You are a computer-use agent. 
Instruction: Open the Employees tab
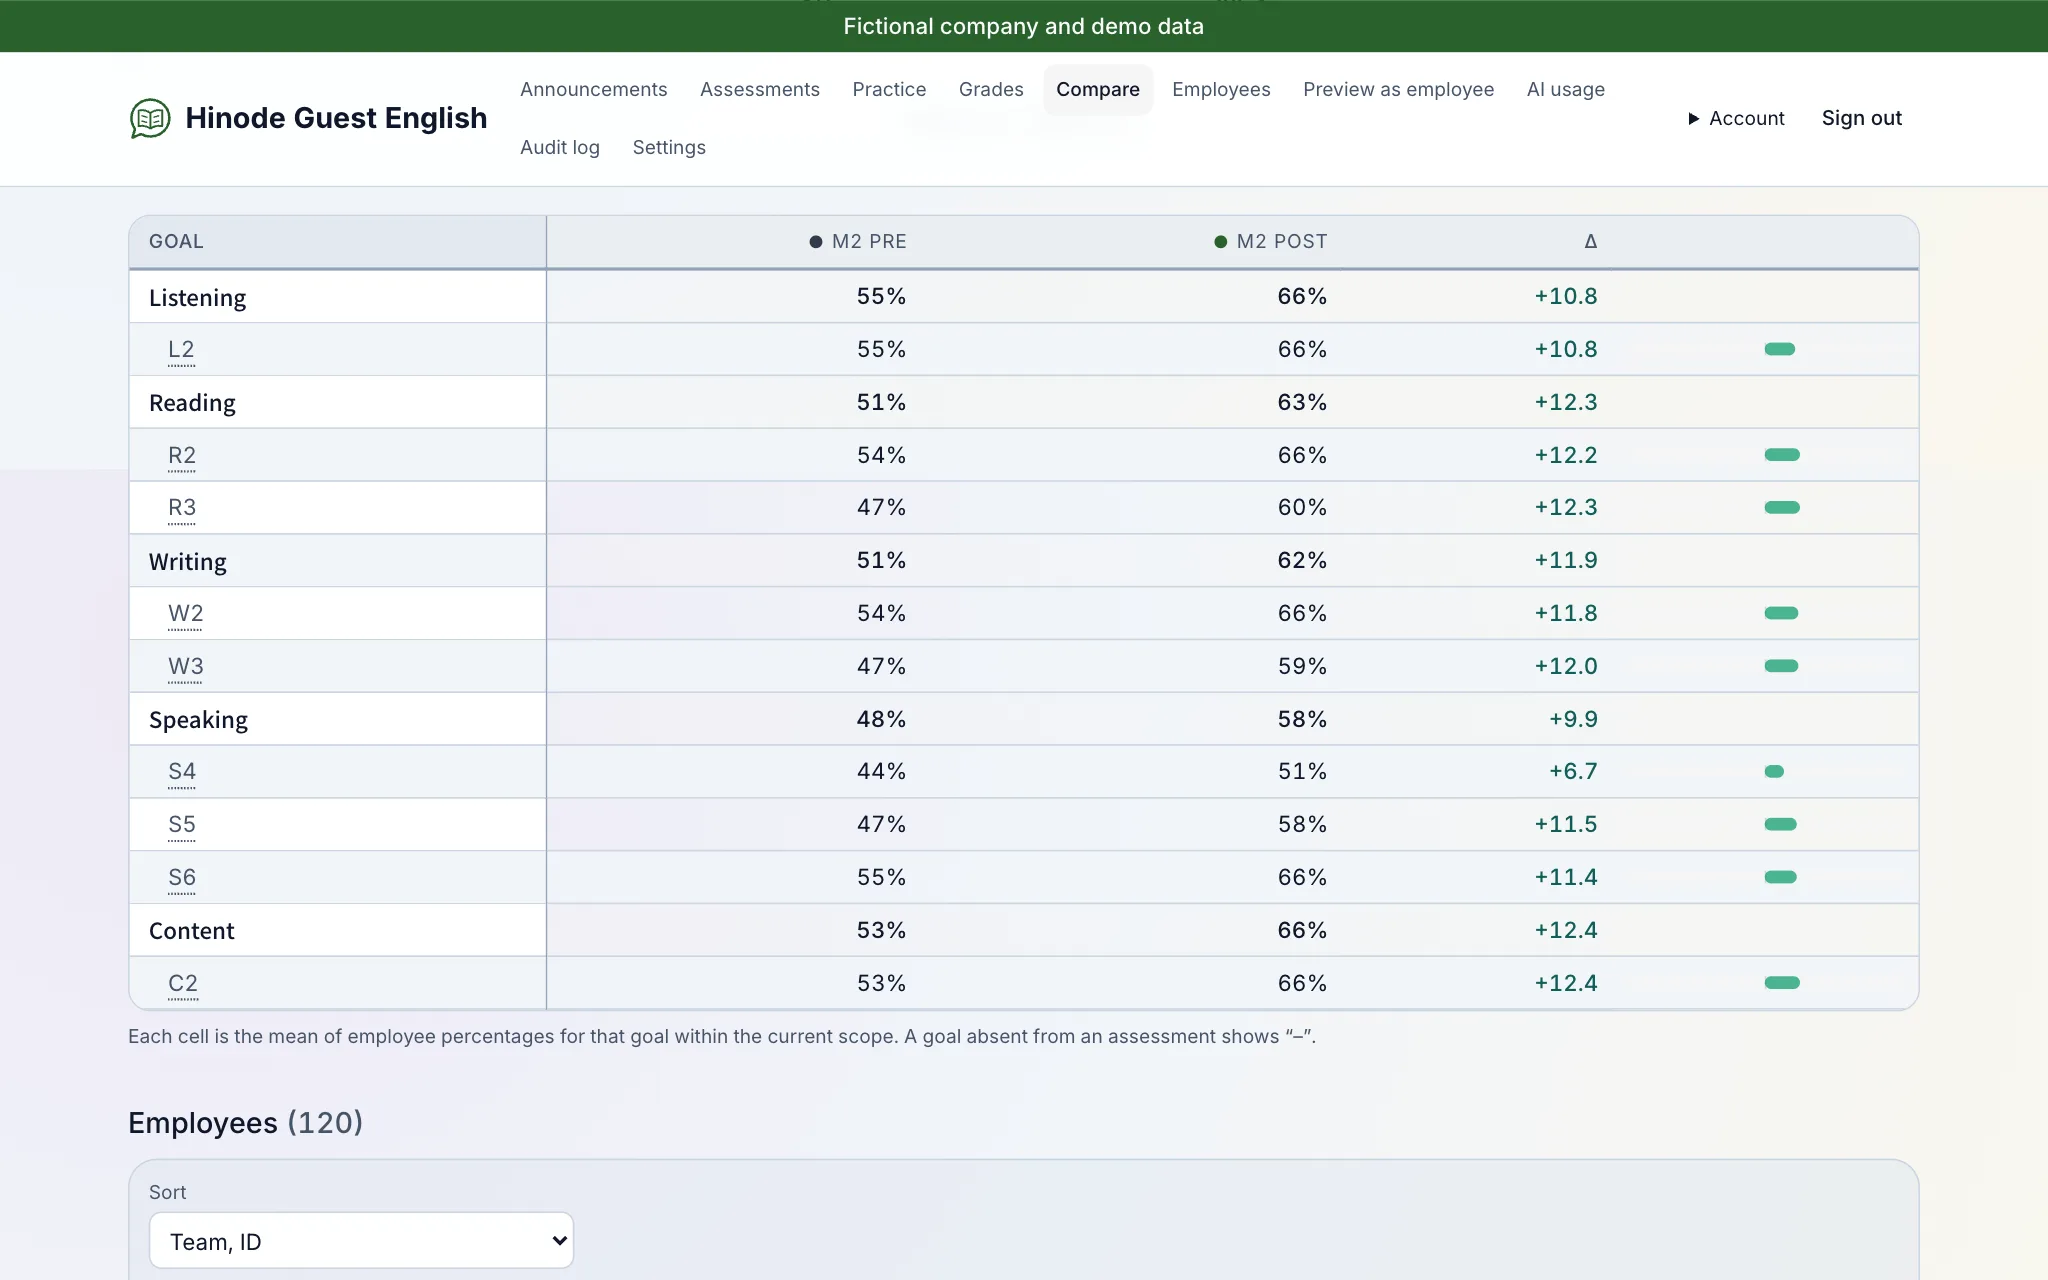[1221, 89]
